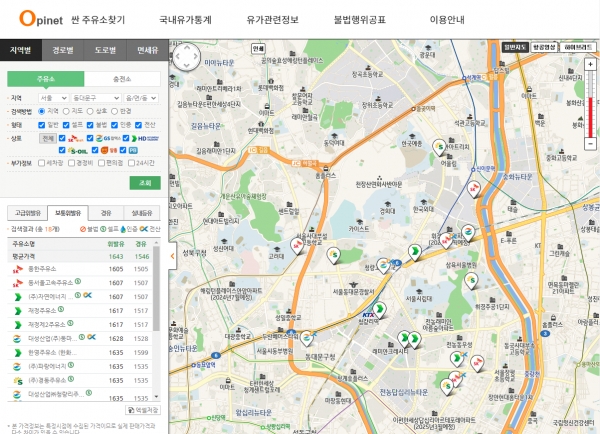Click the green 조회 search button
The width and height of the screenshot is (600, 434).
145,183
